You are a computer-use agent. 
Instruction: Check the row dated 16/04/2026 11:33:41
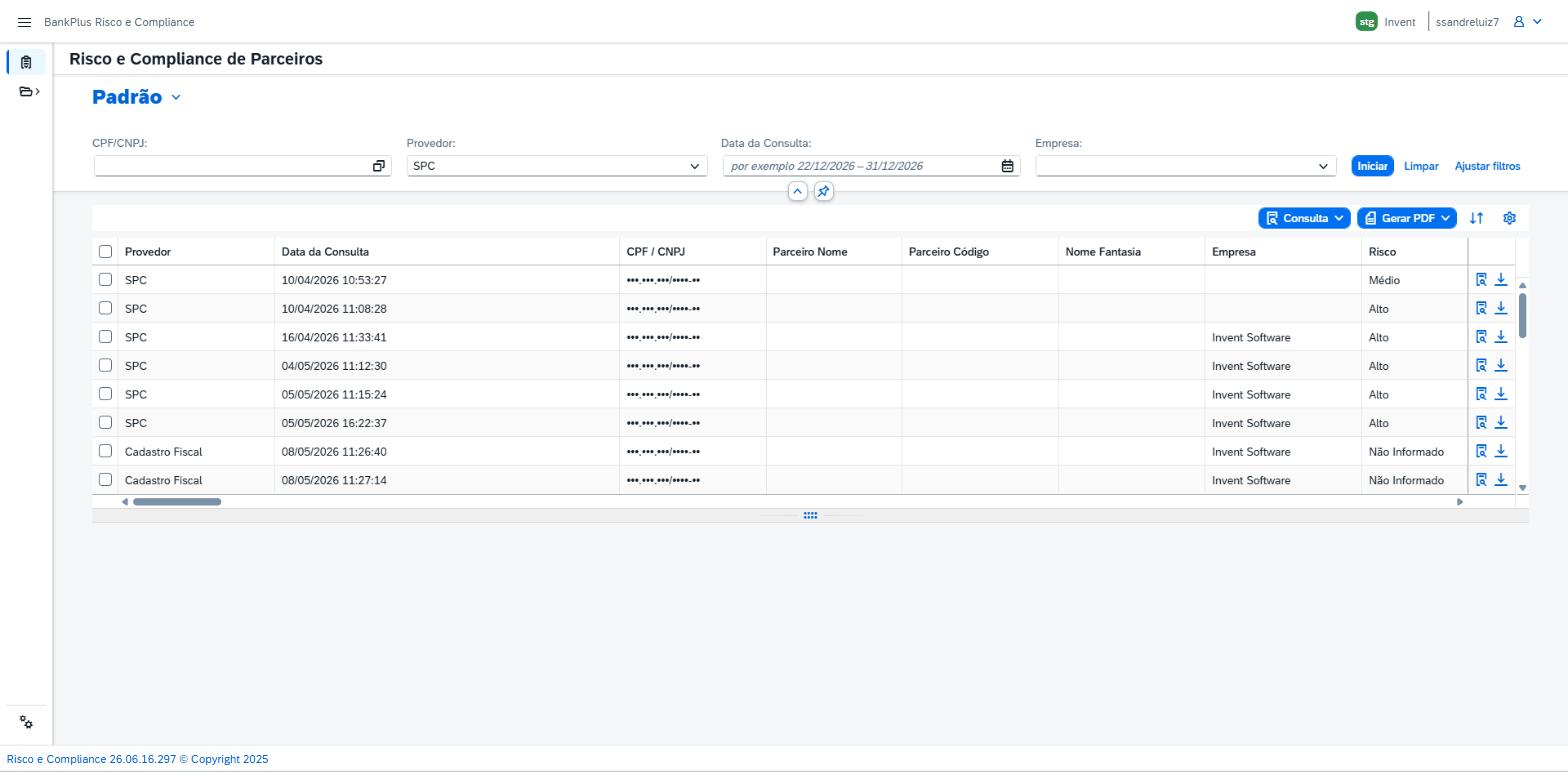(105, 336)
